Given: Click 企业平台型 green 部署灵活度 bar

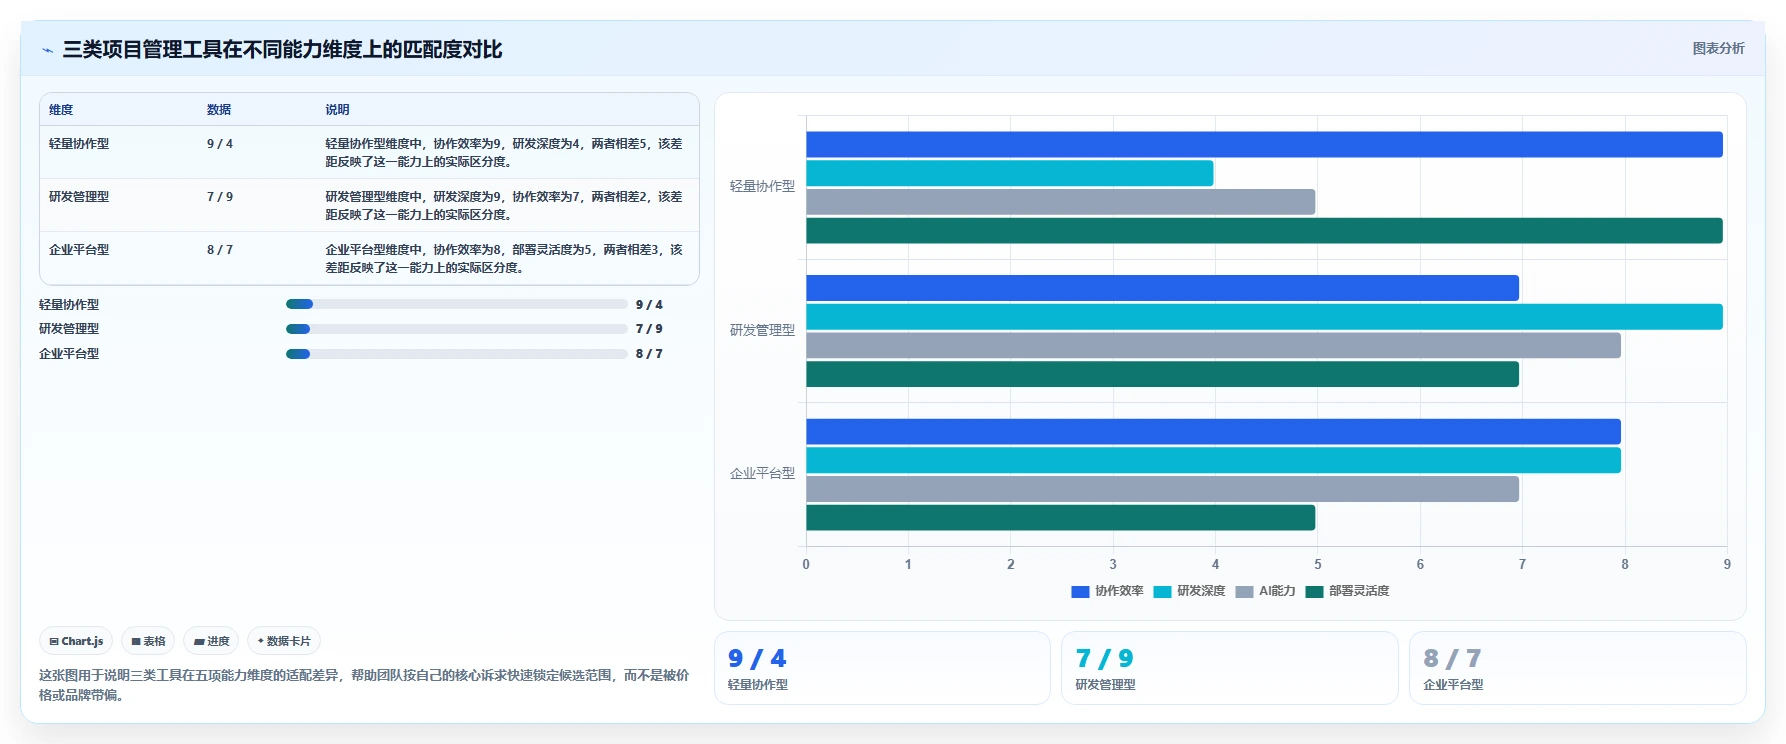Looking at the screenshot, I should (x=1060, y=518).
